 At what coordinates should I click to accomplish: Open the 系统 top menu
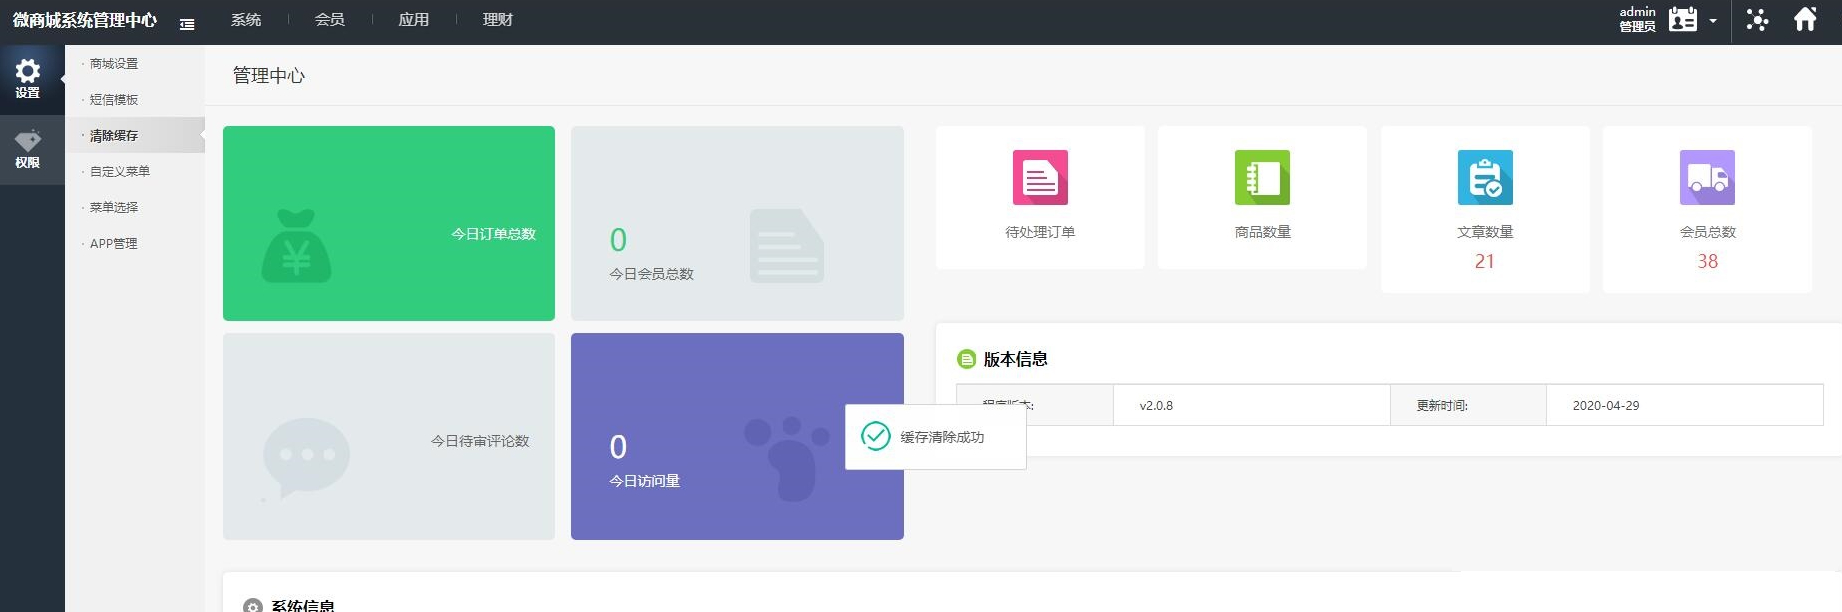(246, 20)
